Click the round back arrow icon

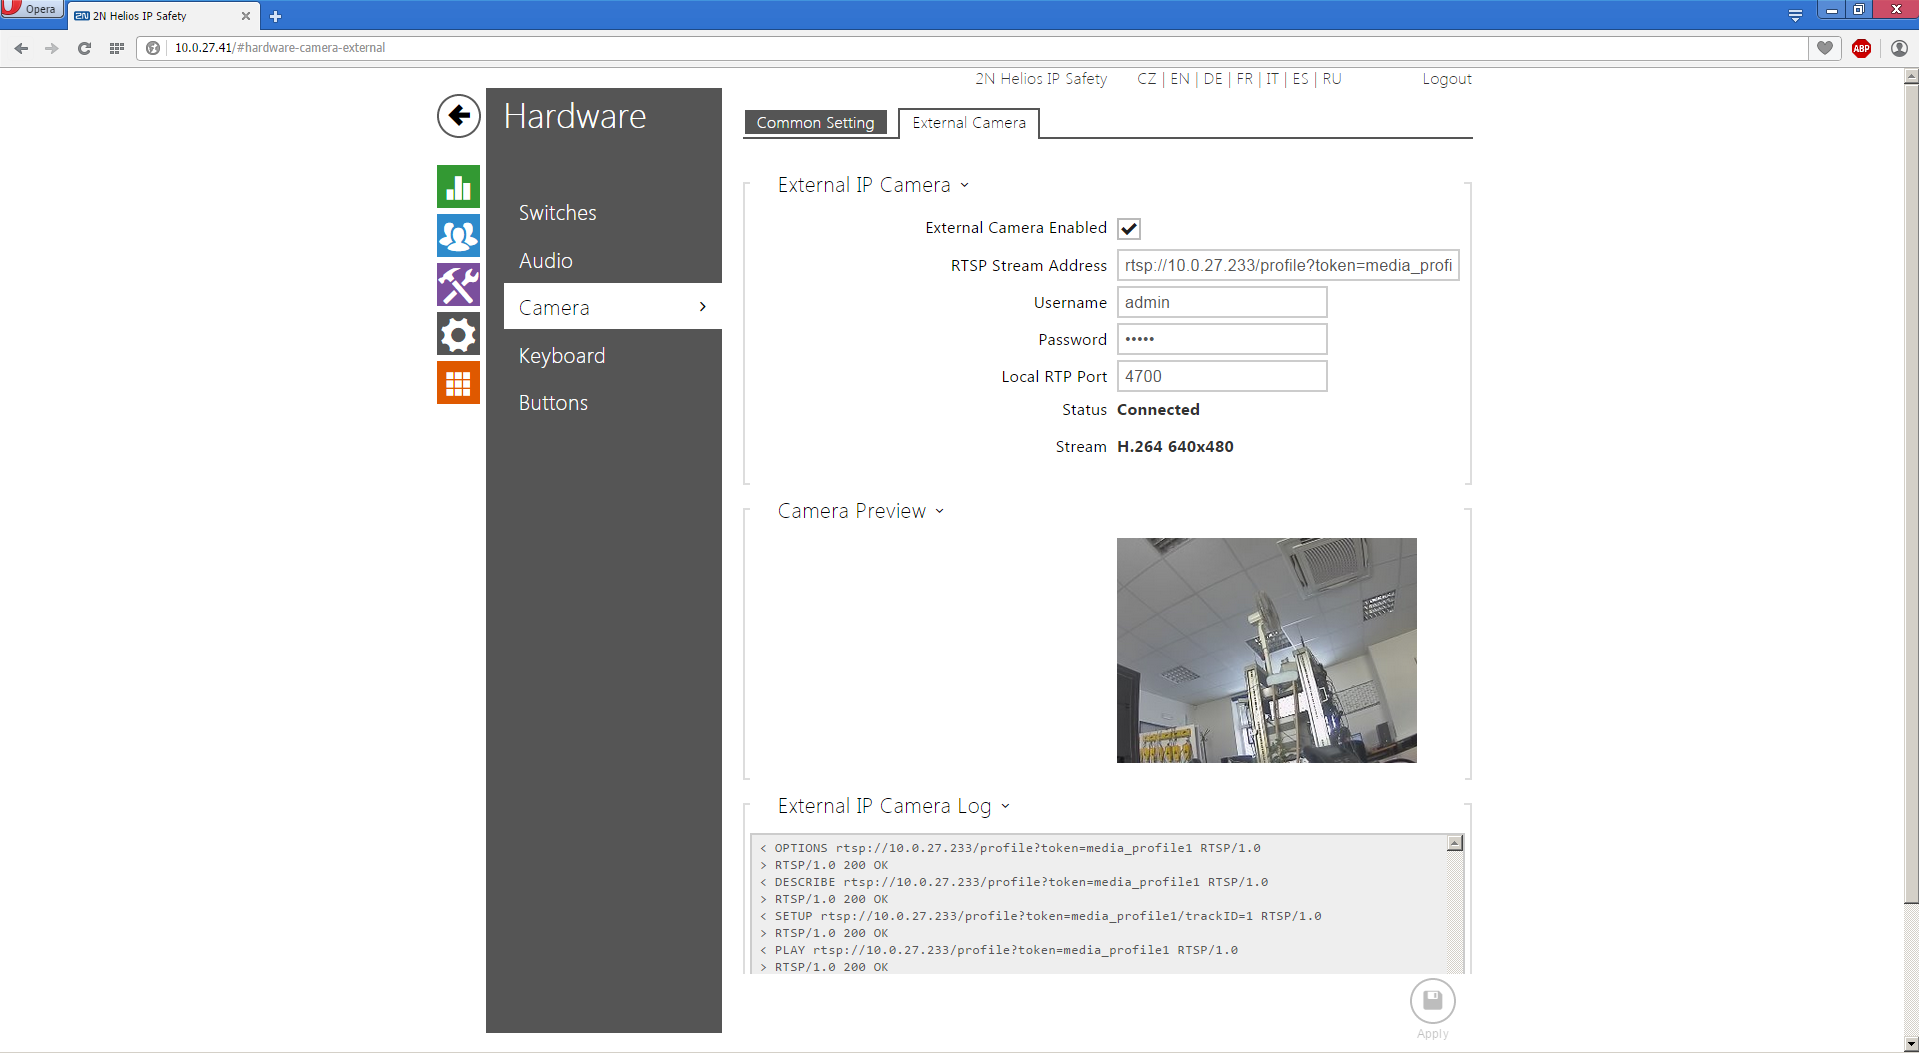tap(458, 116)
